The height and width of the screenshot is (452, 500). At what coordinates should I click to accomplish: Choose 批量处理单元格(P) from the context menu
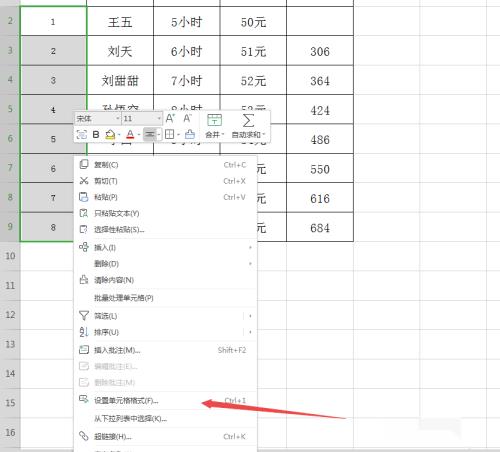pyautogui.click(x=165, y=298)
